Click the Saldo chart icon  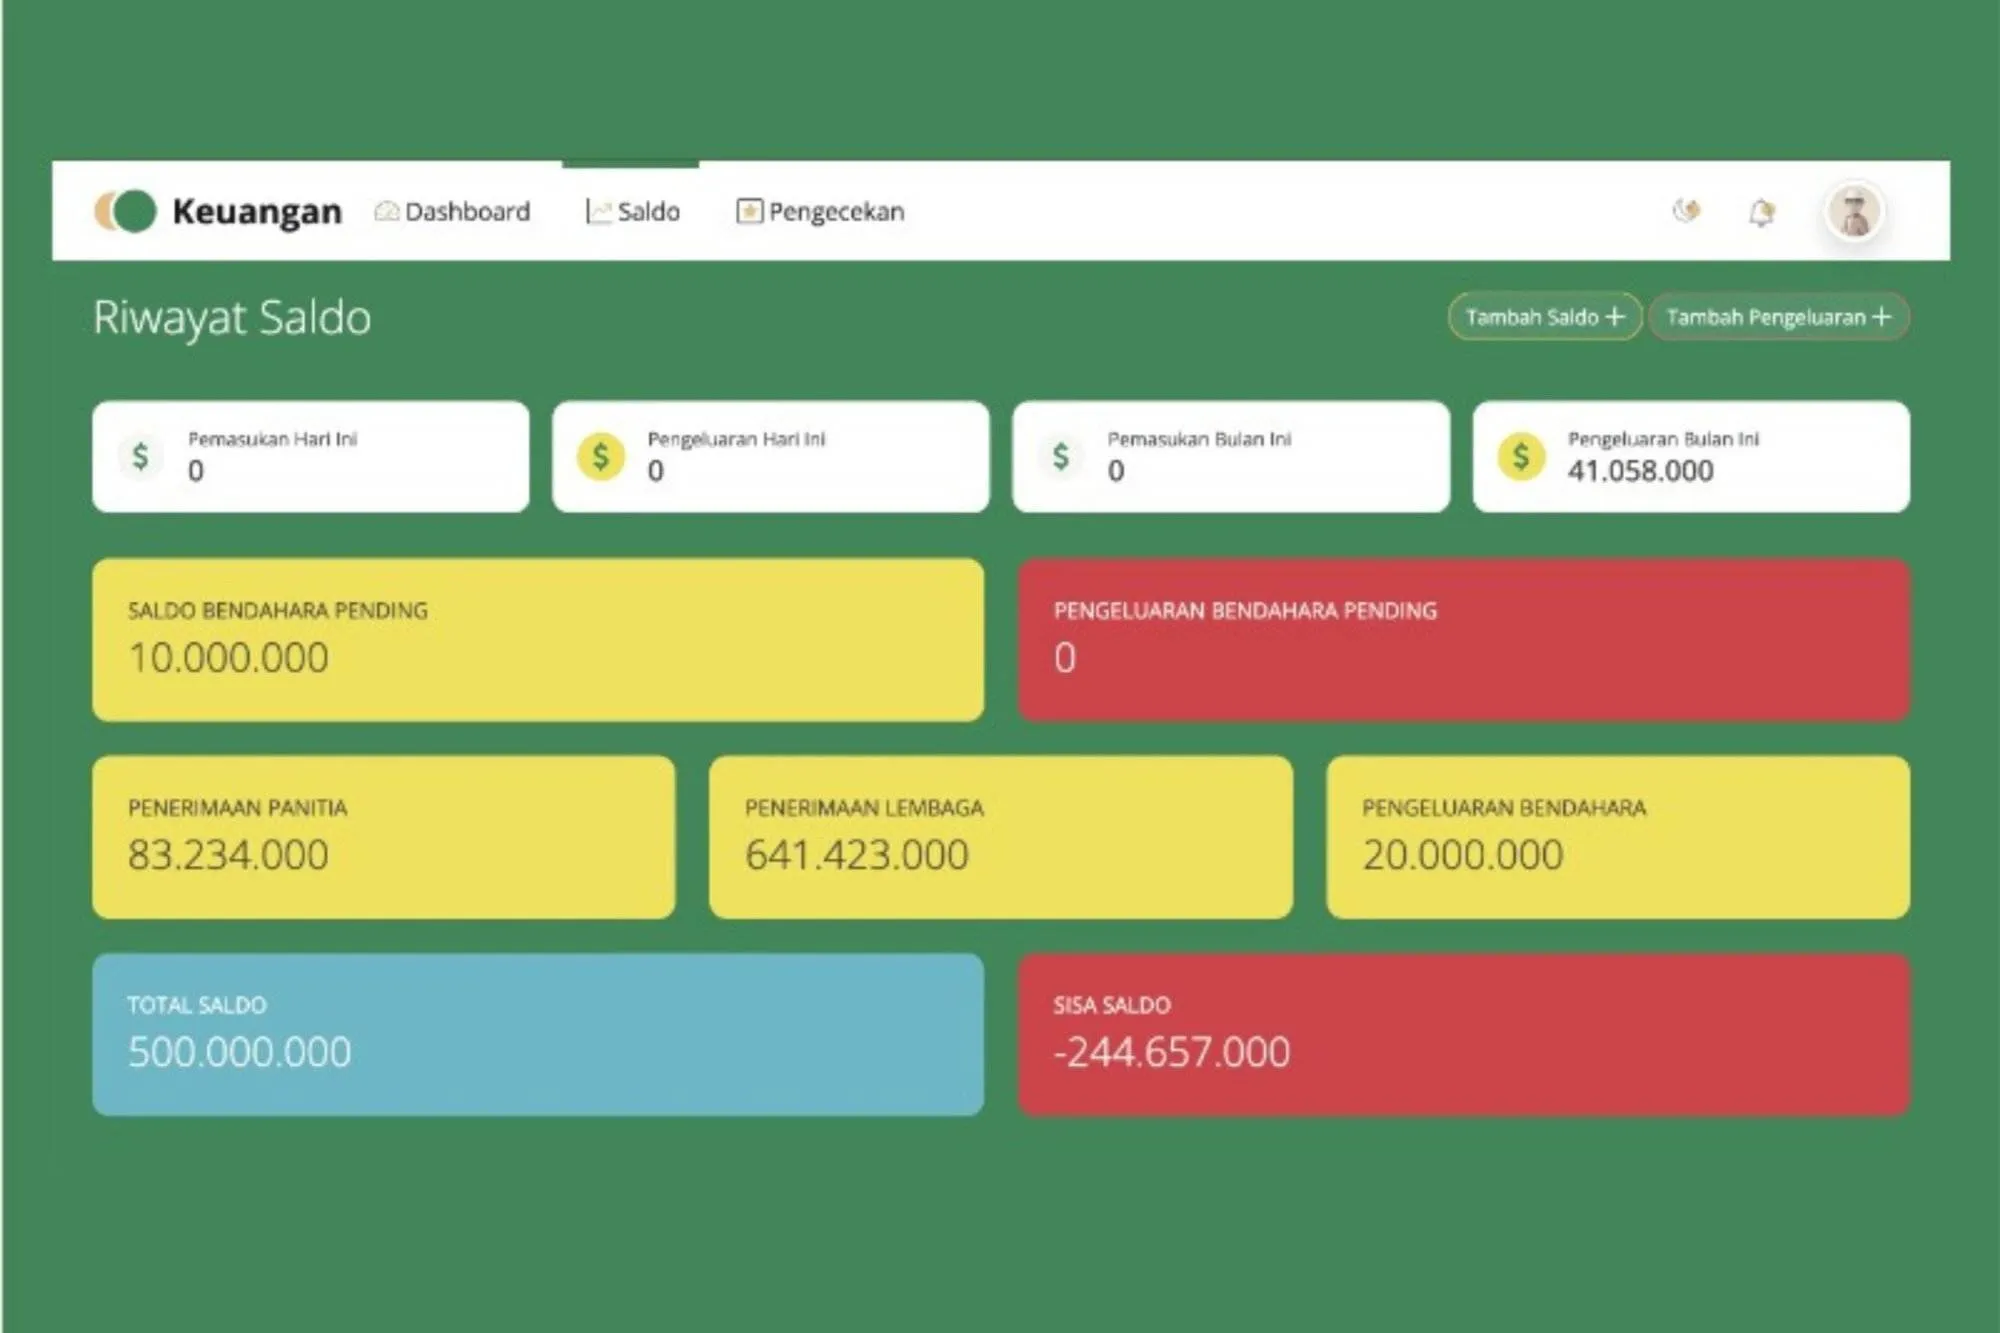pos(597,211)
